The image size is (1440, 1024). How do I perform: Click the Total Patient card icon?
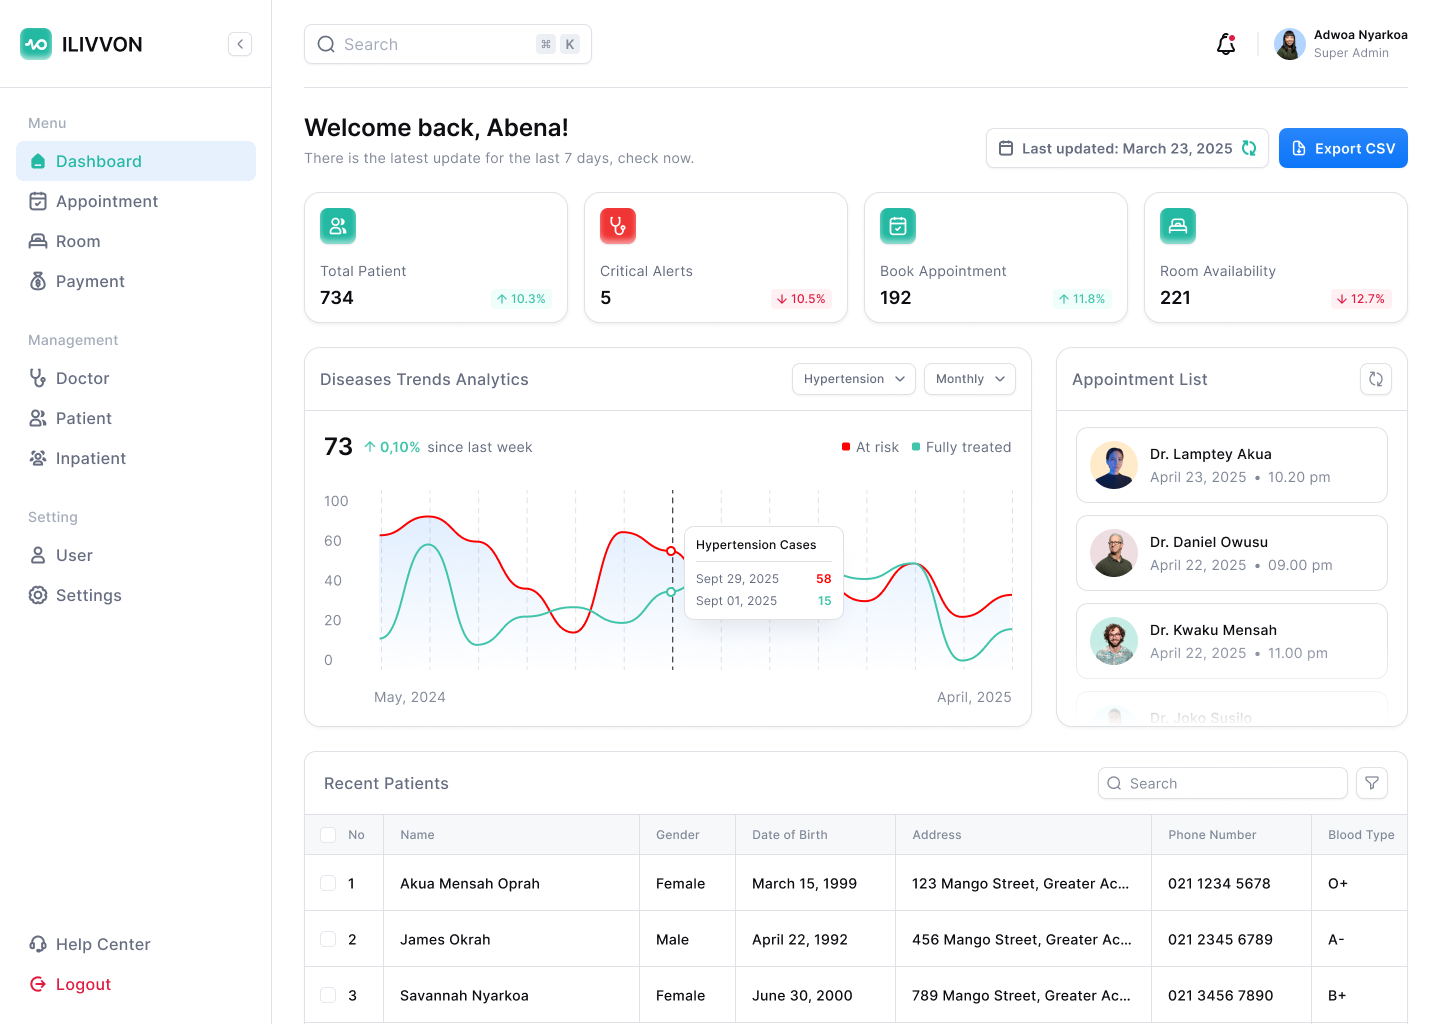(338, 226)
